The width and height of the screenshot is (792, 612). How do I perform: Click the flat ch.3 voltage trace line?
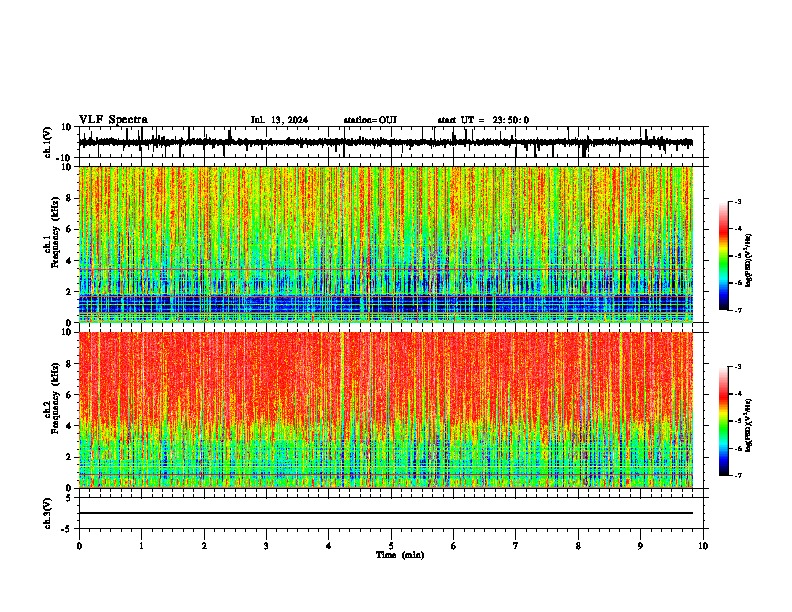(386, 513)
